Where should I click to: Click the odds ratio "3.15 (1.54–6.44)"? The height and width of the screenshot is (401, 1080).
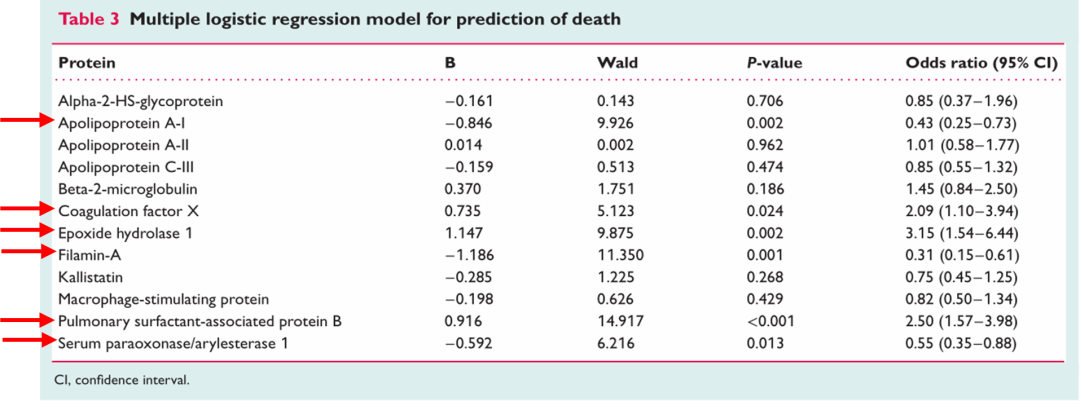coord(960,232)
